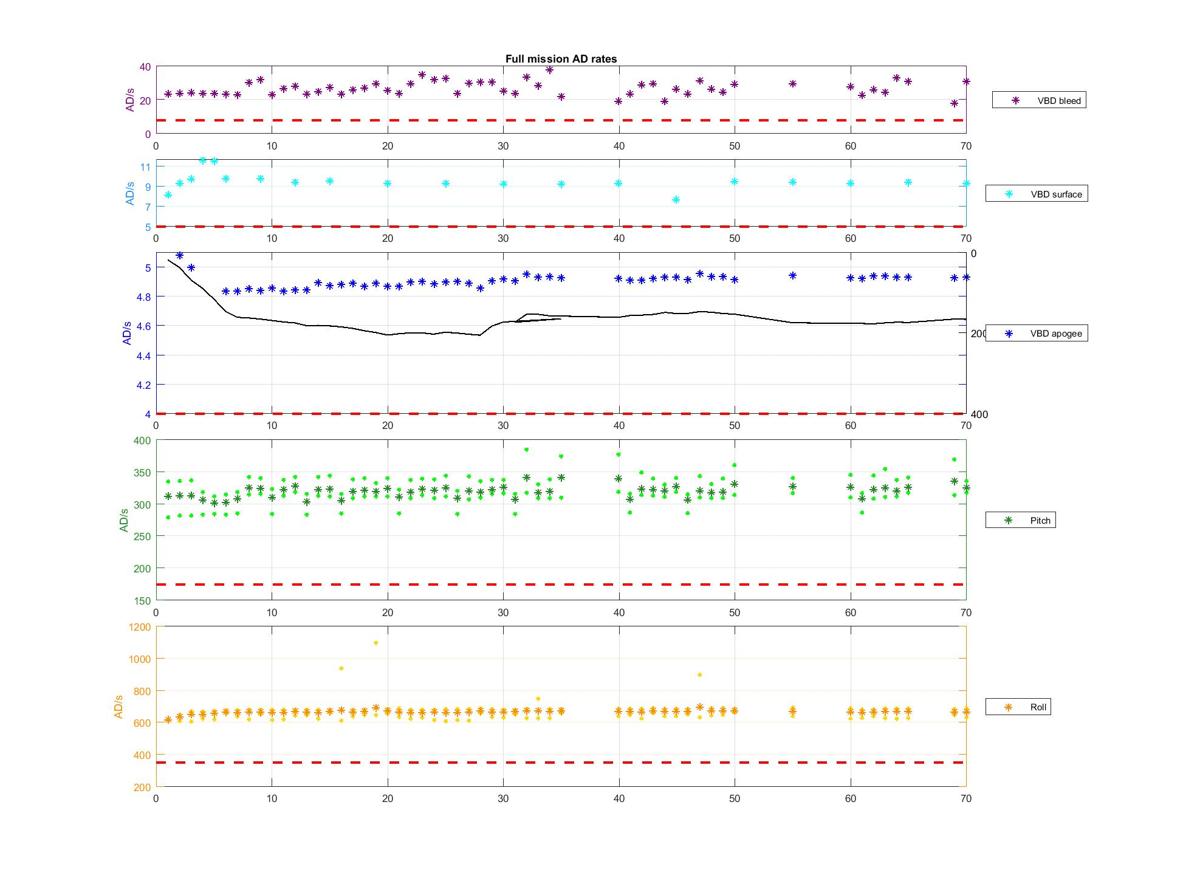Viewport: 1200px width, 885px height.
Task: Click the "Full mission AD rates" title
Action: point(561,59)
